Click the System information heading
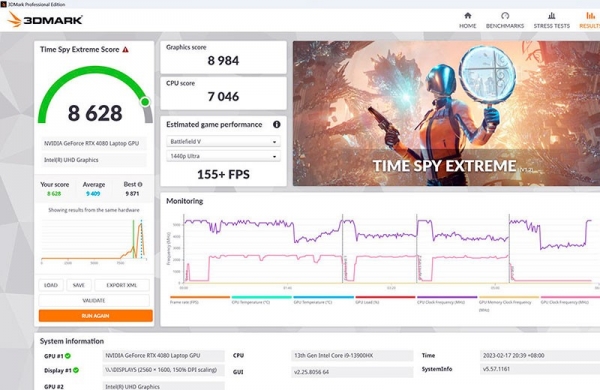Viewport: 600px width, 390px height. 72,341
